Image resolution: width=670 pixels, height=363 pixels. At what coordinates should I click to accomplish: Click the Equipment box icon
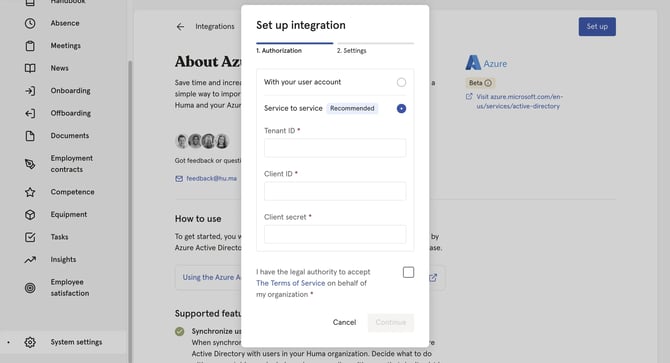pyautogui.click(x=30, y=214)
